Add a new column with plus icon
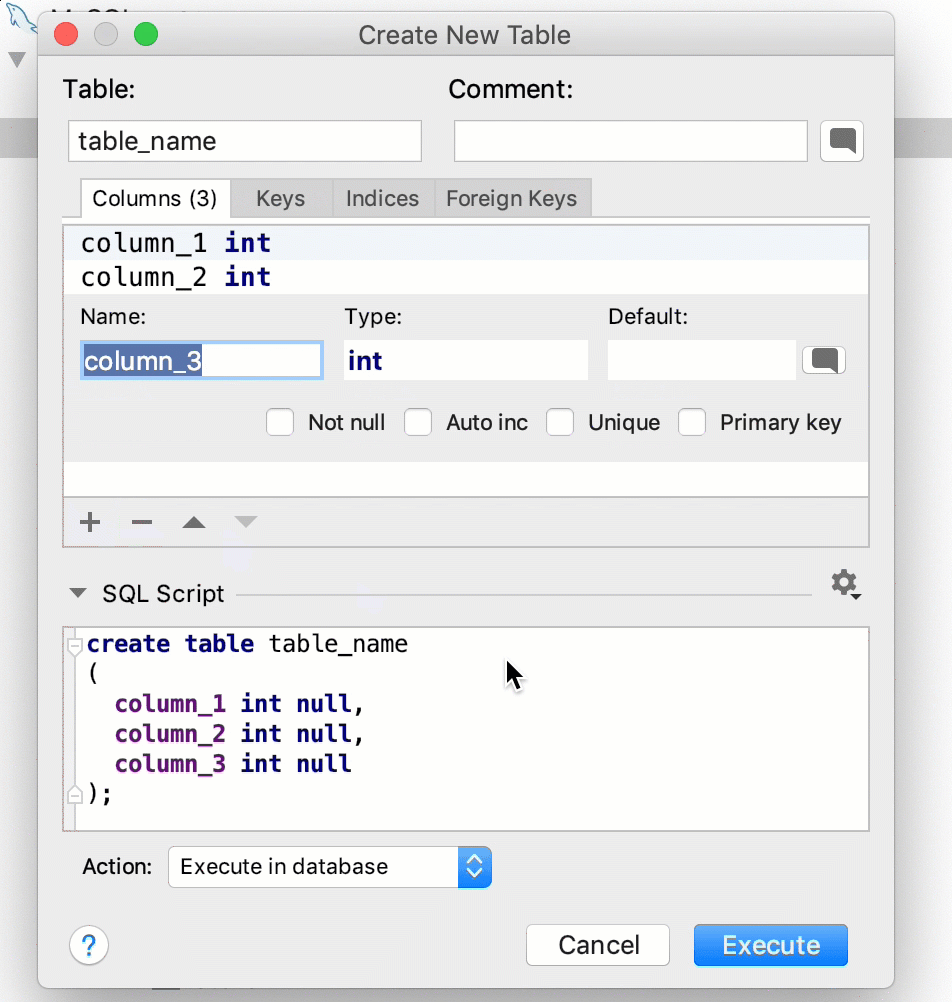The width and height of the screenshot is (952, 1002). (90, 522)
